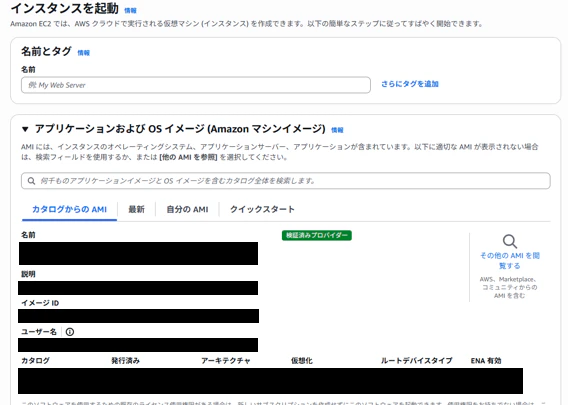Switch to the 最新 tab
This screenshot has width=568, height=405.
(x=137, y=209)
